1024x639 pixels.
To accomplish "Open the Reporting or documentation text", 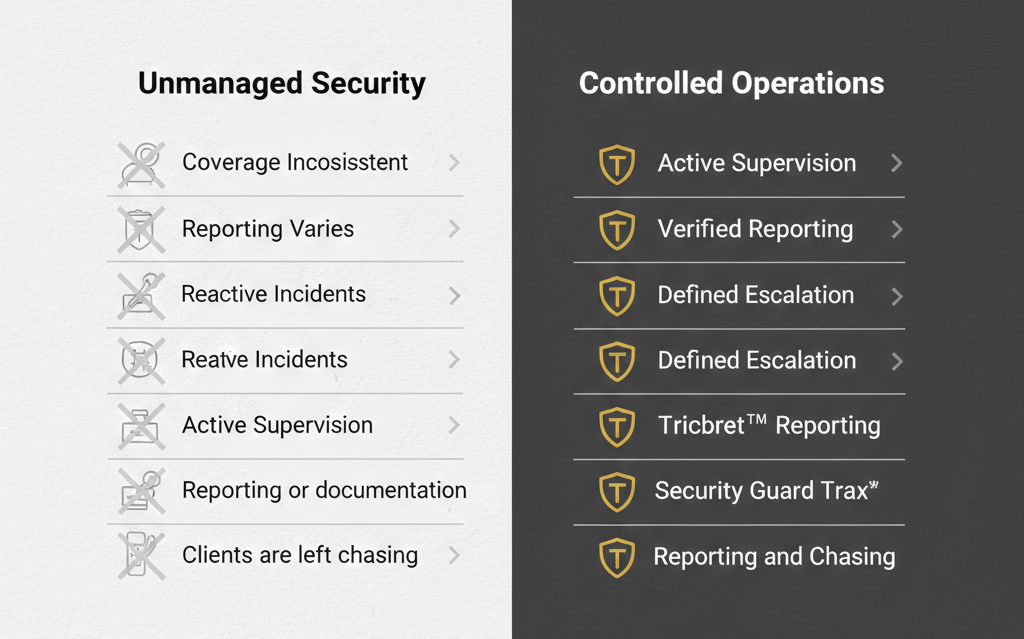I will [x=324, y=490].
